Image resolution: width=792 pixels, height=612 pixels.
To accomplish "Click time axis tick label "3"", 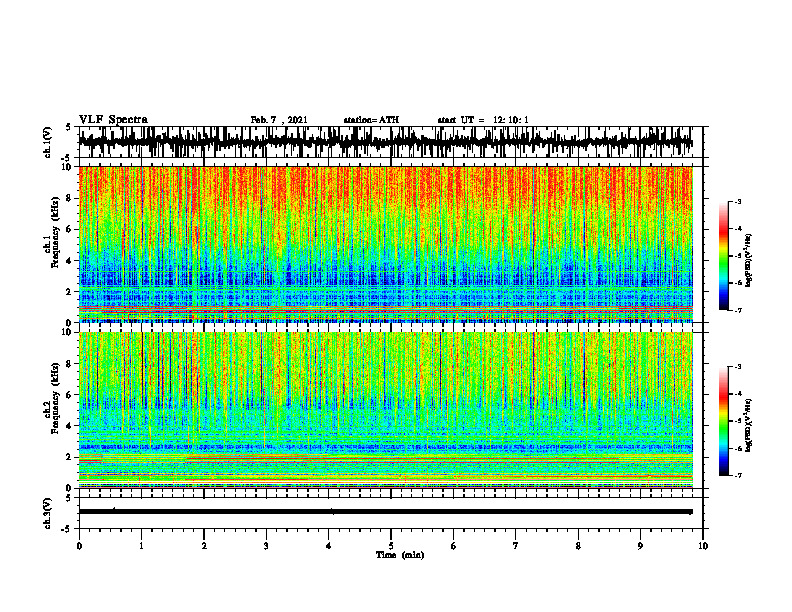I will [x=266, y=546].
